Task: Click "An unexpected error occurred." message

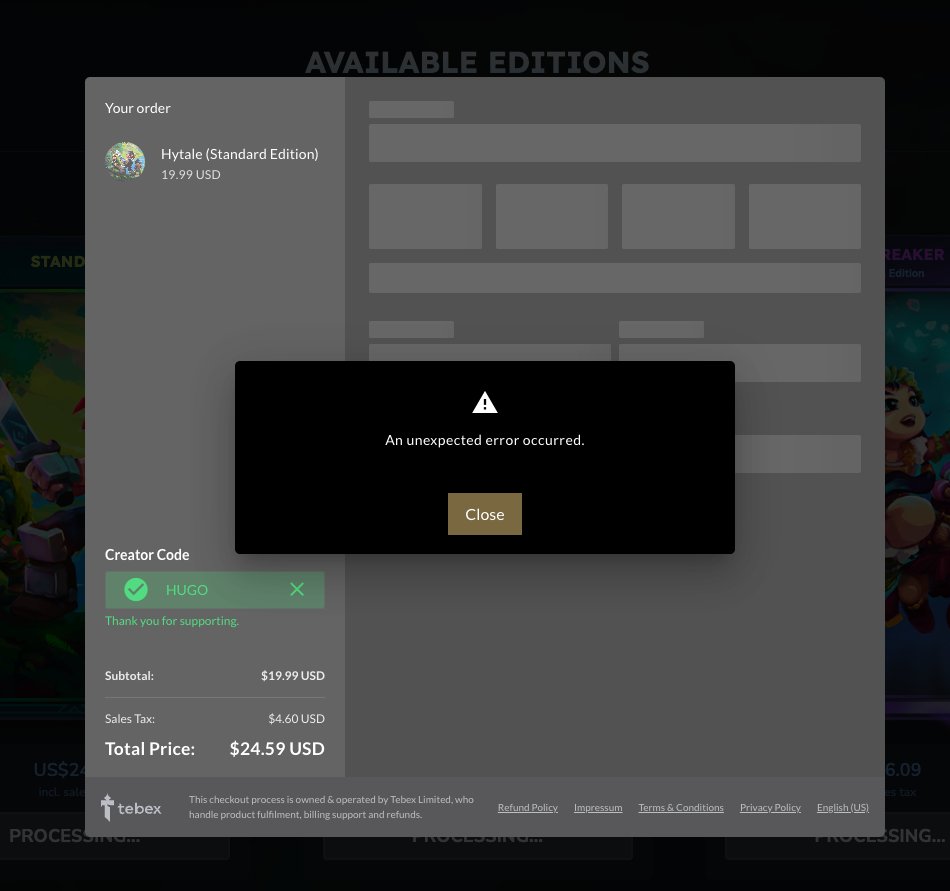Action: point(485,440)
